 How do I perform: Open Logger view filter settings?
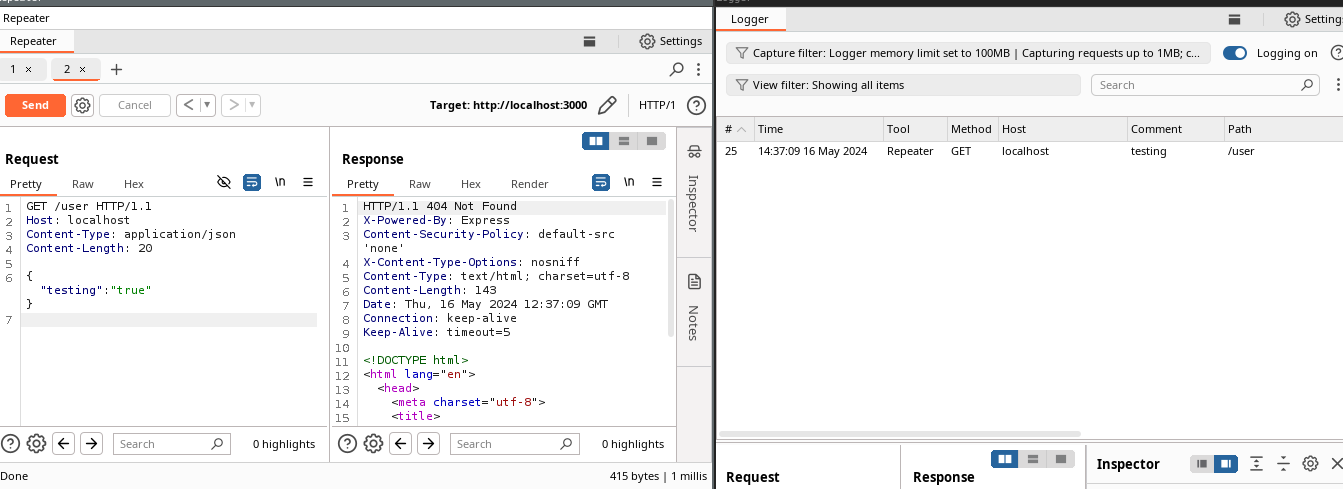[x=903, y=85]
